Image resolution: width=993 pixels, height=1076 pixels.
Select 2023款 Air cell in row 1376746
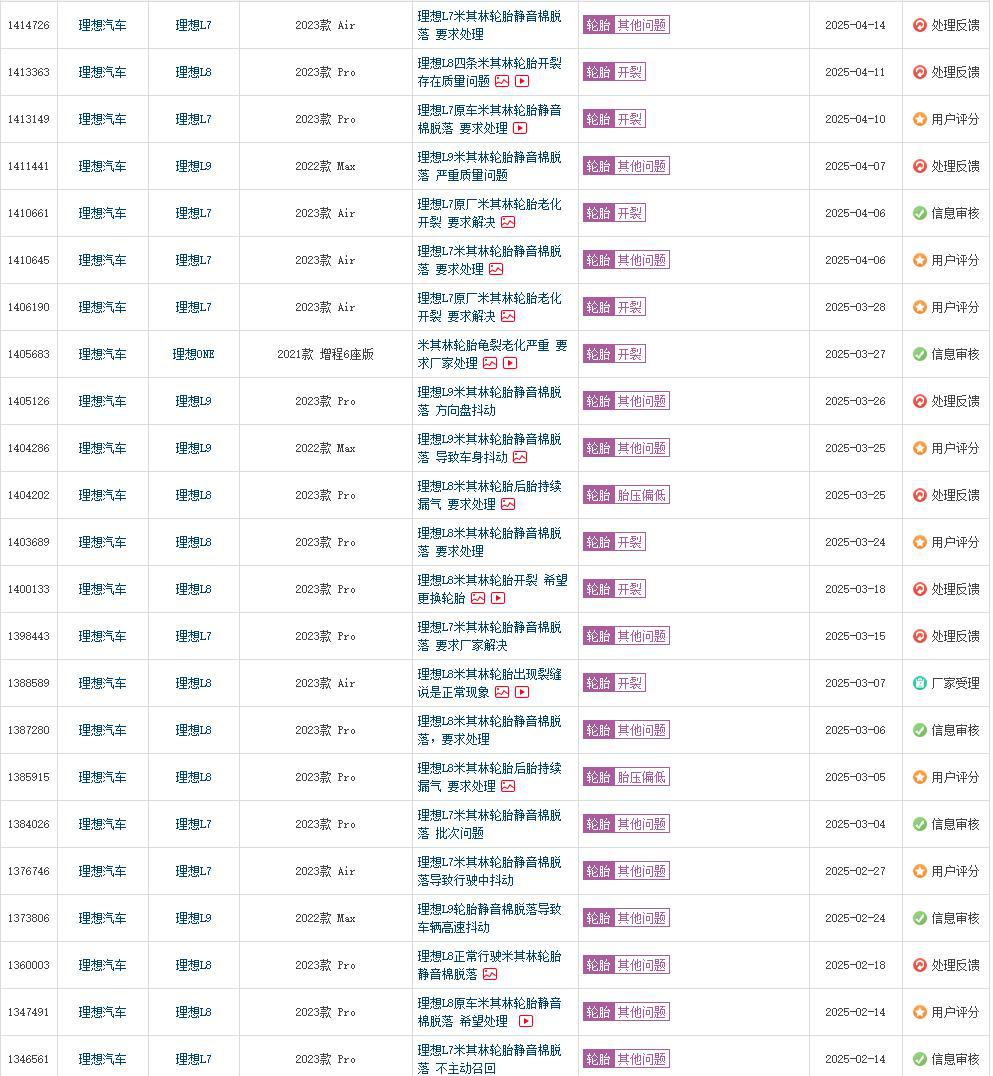pos(325,872)
